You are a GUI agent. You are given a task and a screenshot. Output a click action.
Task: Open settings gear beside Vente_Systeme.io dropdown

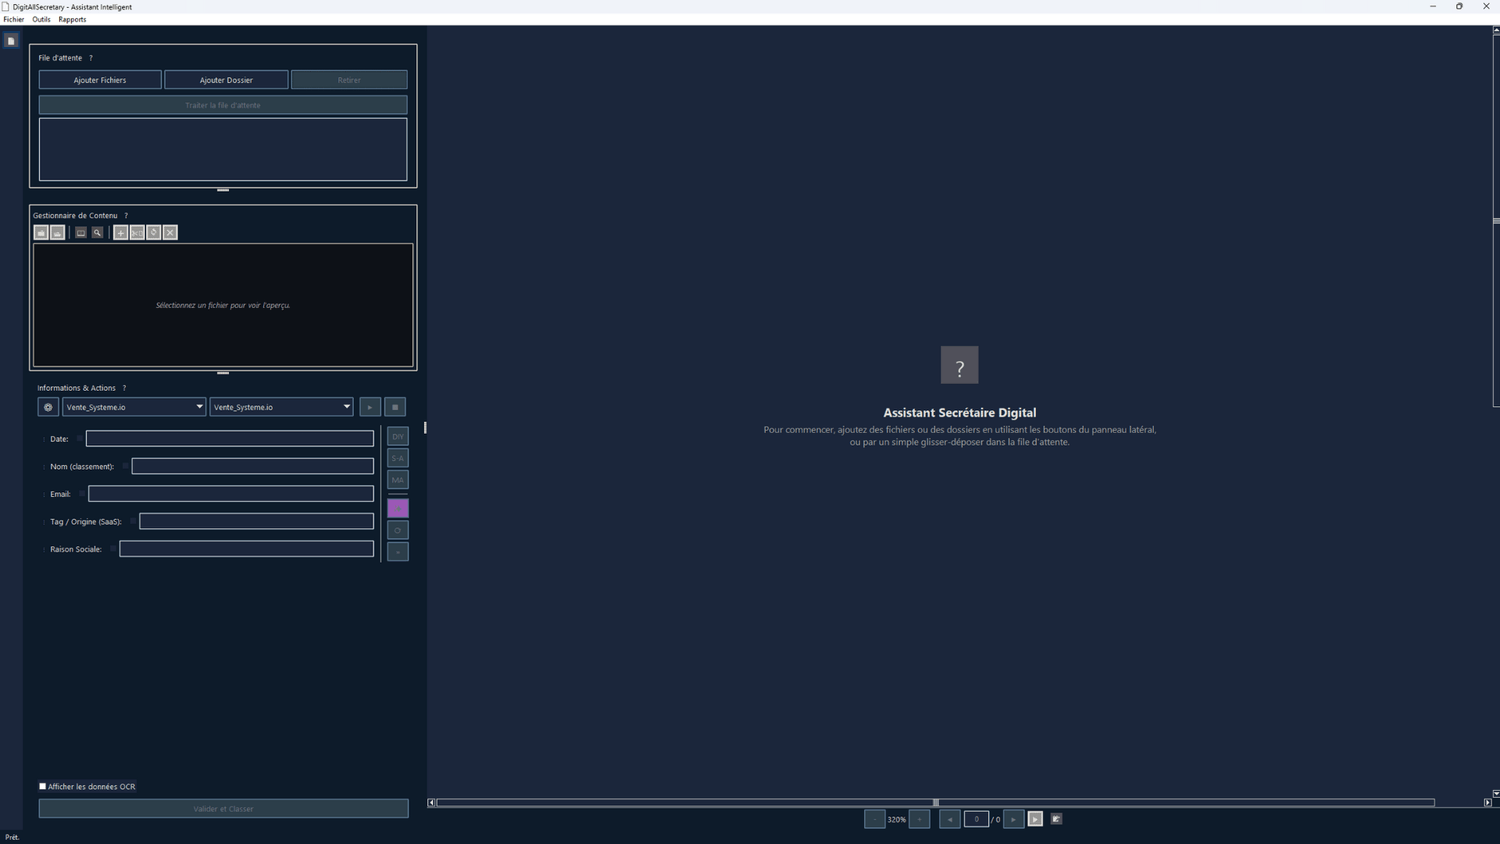coord(48,407)
